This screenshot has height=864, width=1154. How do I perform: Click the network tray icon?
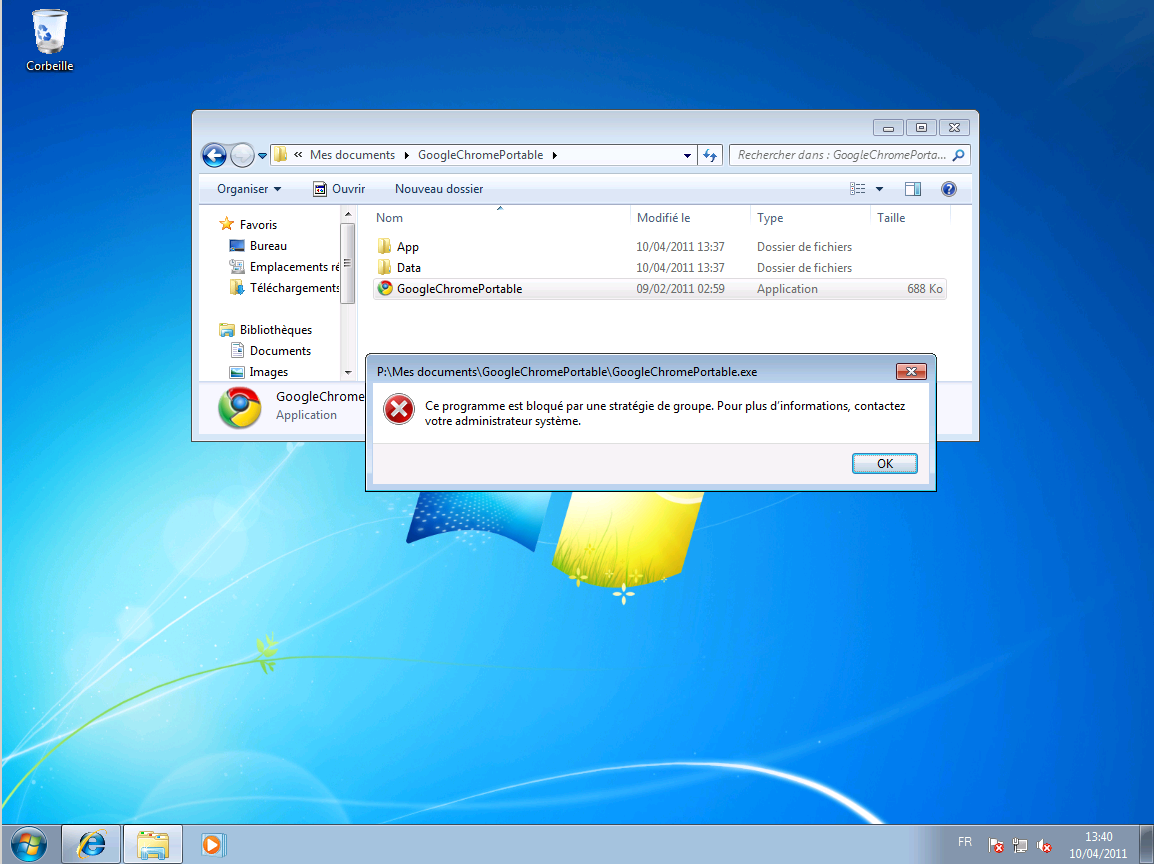click(1020, 846)
